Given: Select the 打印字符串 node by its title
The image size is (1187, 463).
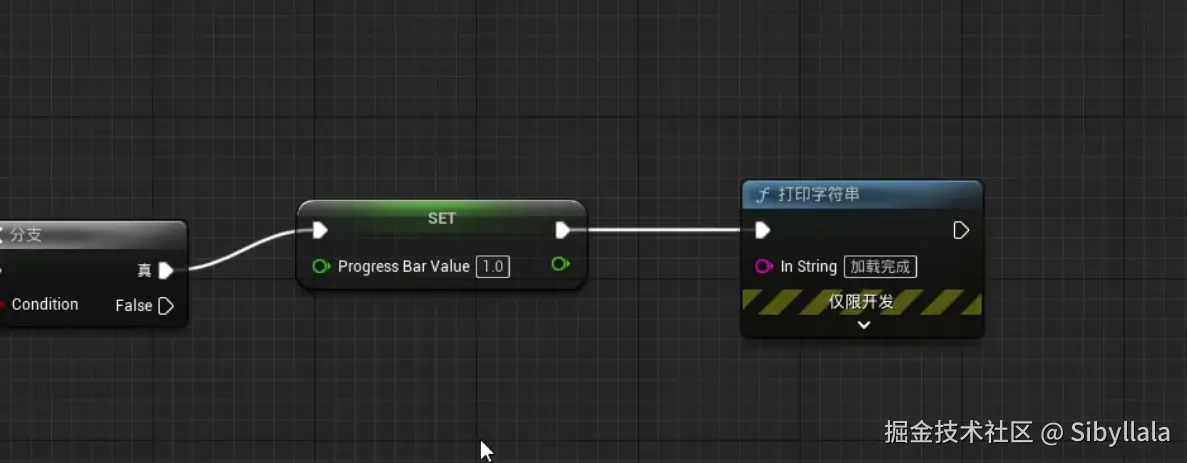Looking at the screenshot, I should pyautogui.click(x=818, y=195).
